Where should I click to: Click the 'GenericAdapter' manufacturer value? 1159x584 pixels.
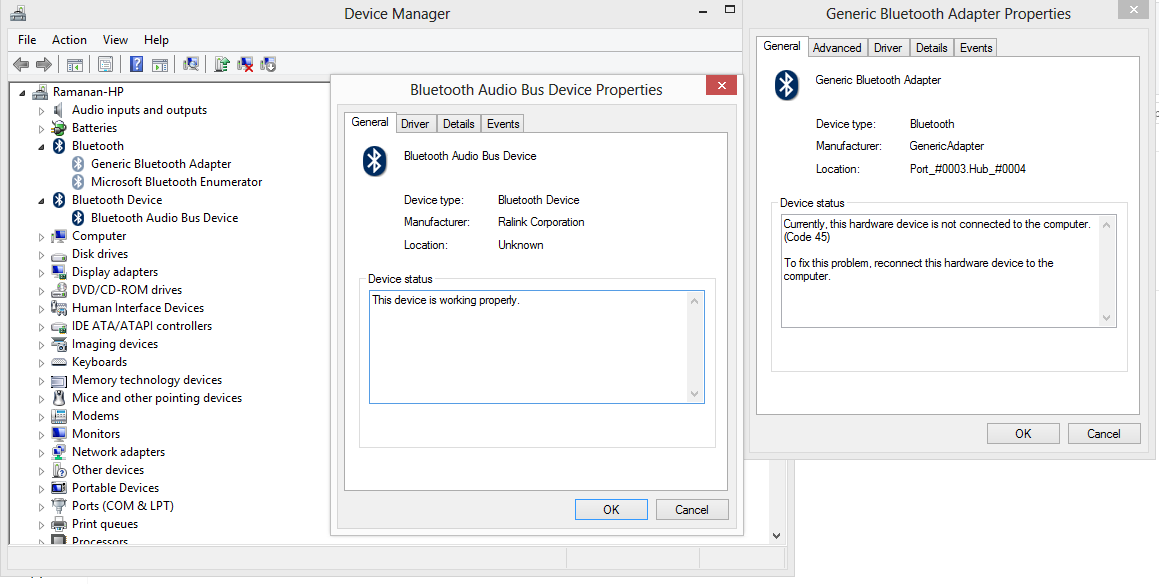tap(947, 146)
